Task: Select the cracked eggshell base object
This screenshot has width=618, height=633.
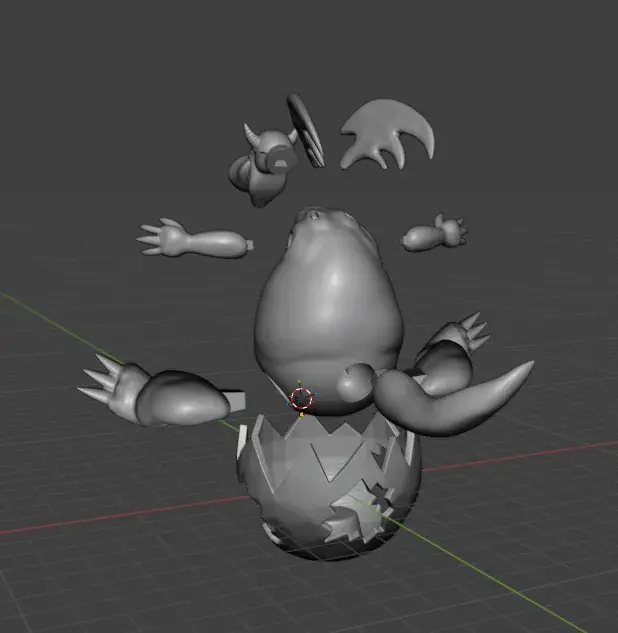Action: pos(328,488)
